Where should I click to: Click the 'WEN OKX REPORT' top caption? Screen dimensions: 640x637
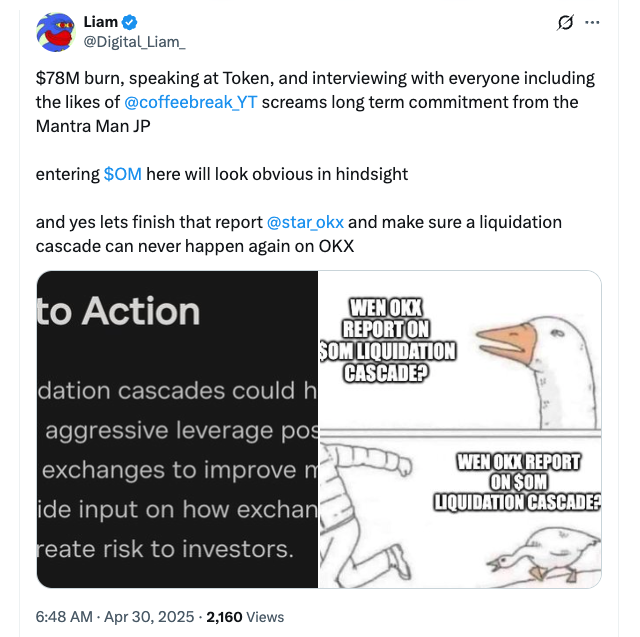point(387,340)
